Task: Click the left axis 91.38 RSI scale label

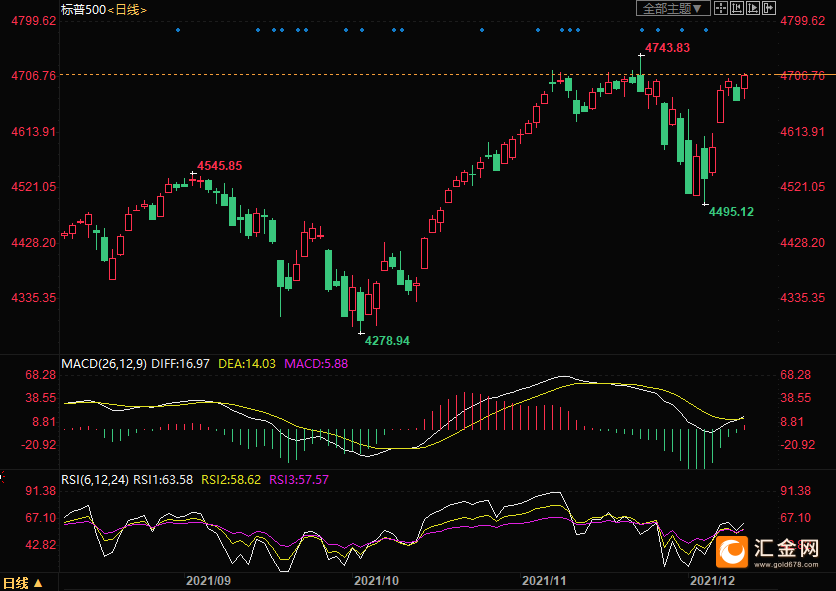Action: [x=41, y=491]
